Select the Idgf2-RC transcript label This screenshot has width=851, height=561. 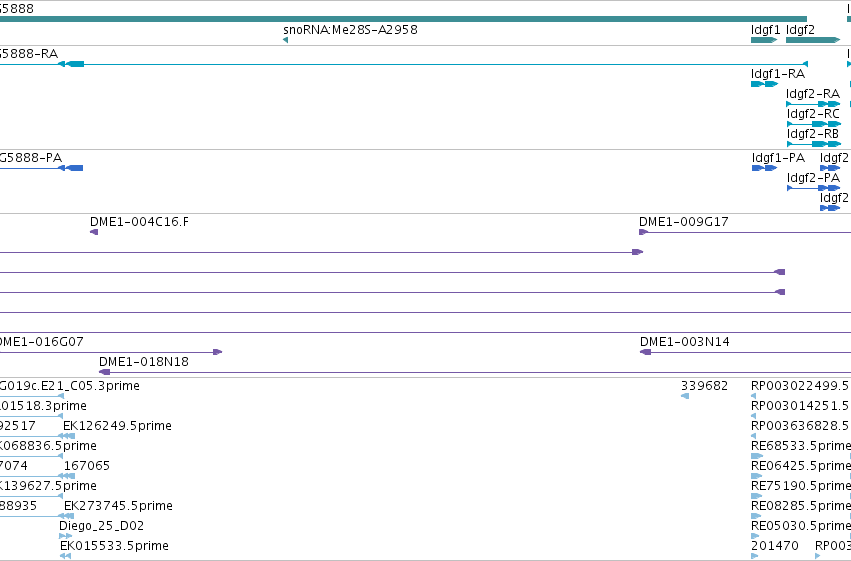[813, 114]
